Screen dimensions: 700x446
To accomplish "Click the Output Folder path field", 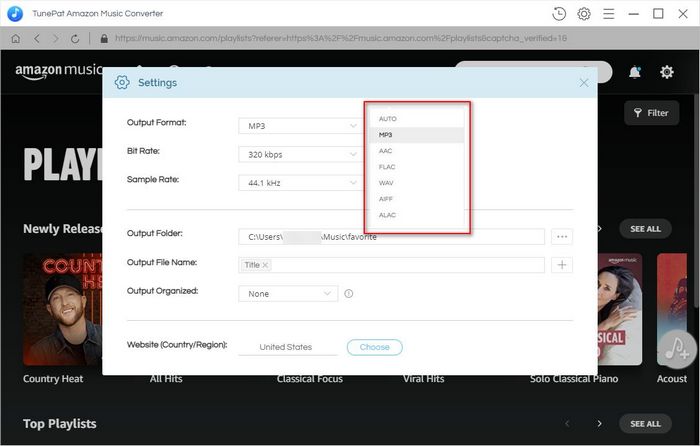I will tap(392, 237).
